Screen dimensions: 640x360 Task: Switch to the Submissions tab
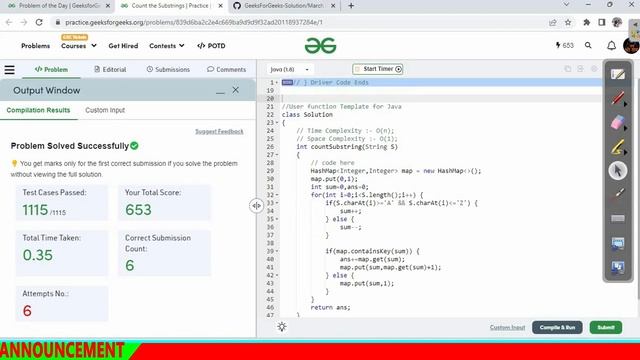point(168,69)
